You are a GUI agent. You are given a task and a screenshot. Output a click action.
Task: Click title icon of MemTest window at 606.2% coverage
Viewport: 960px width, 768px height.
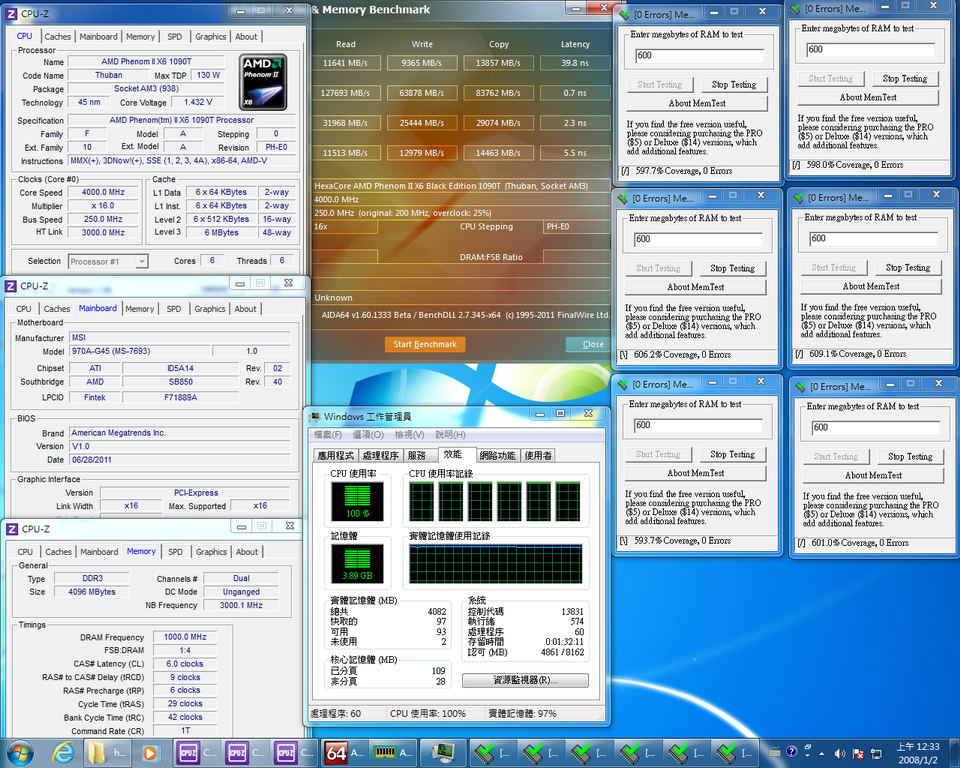click(x=623, y=198)
